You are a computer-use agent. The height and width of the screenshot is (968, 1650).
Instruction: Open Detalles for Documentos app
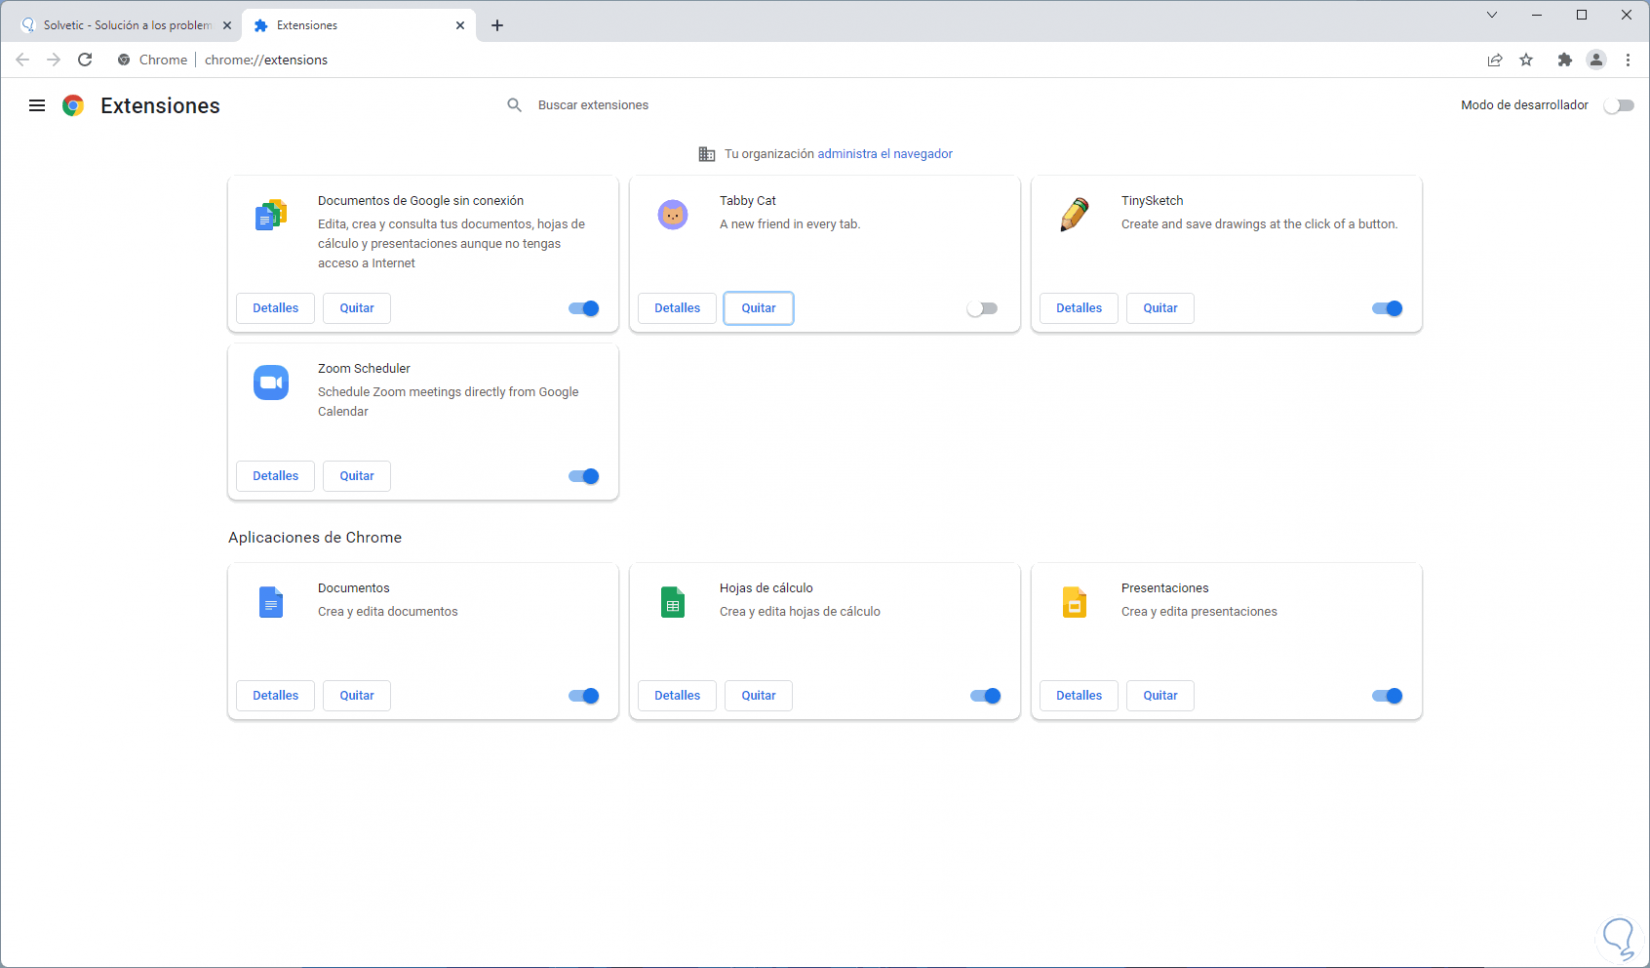[275, 696]
